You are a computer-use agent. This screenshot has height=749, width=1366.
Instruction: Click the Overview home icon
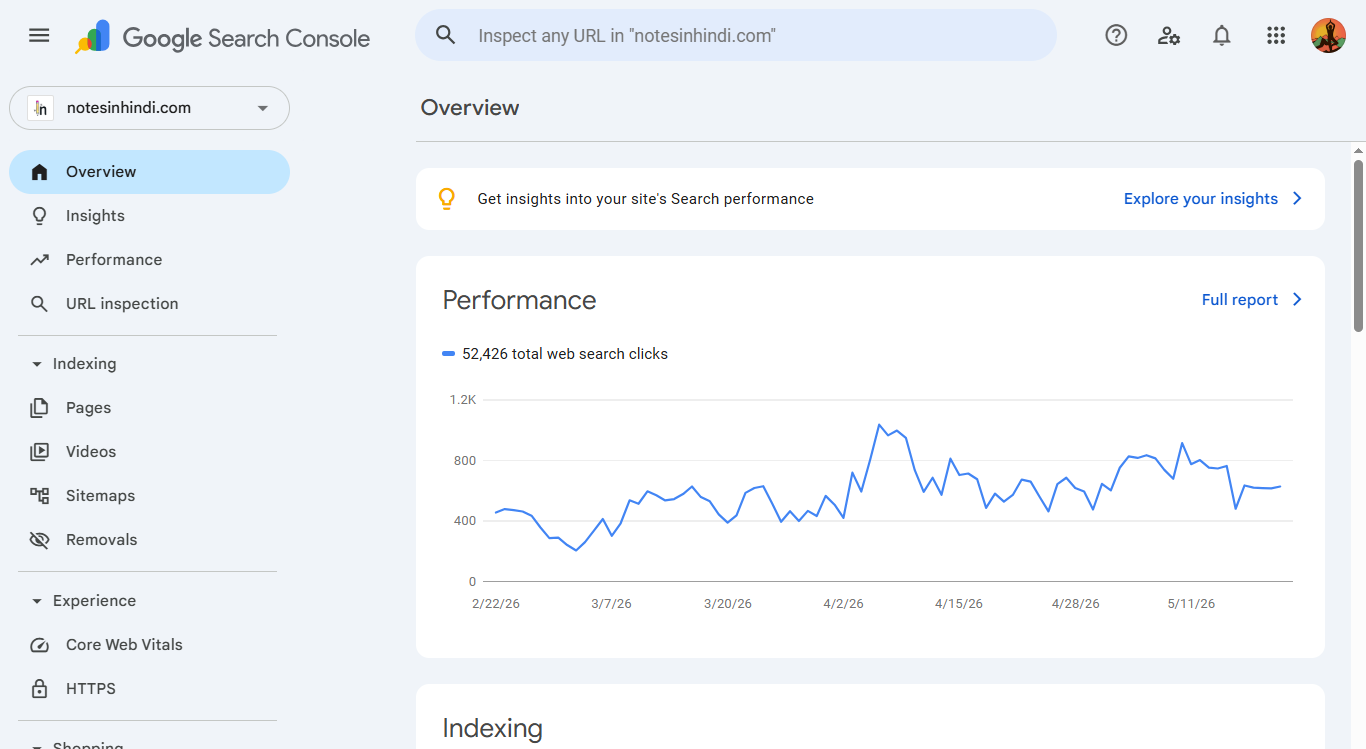click(x=39, y=172)
